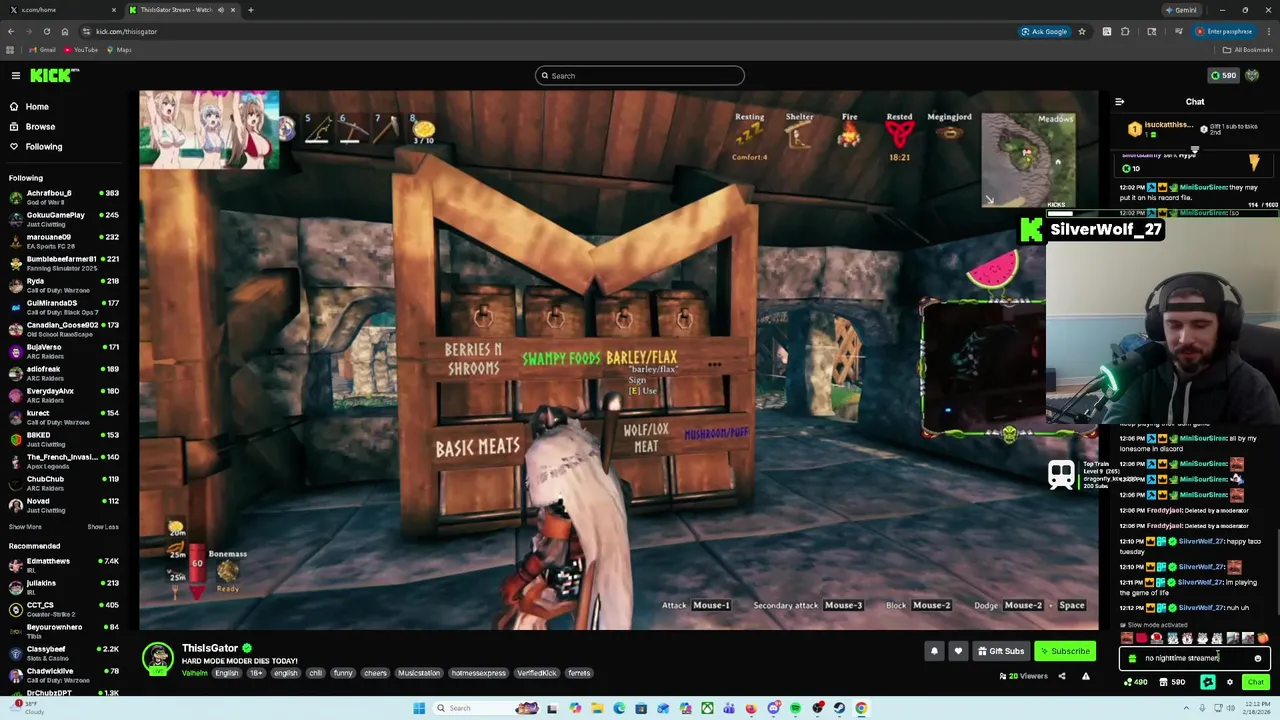Open user profile avatar in header
Screen dimensions: 1280x720
[1252, 75]
